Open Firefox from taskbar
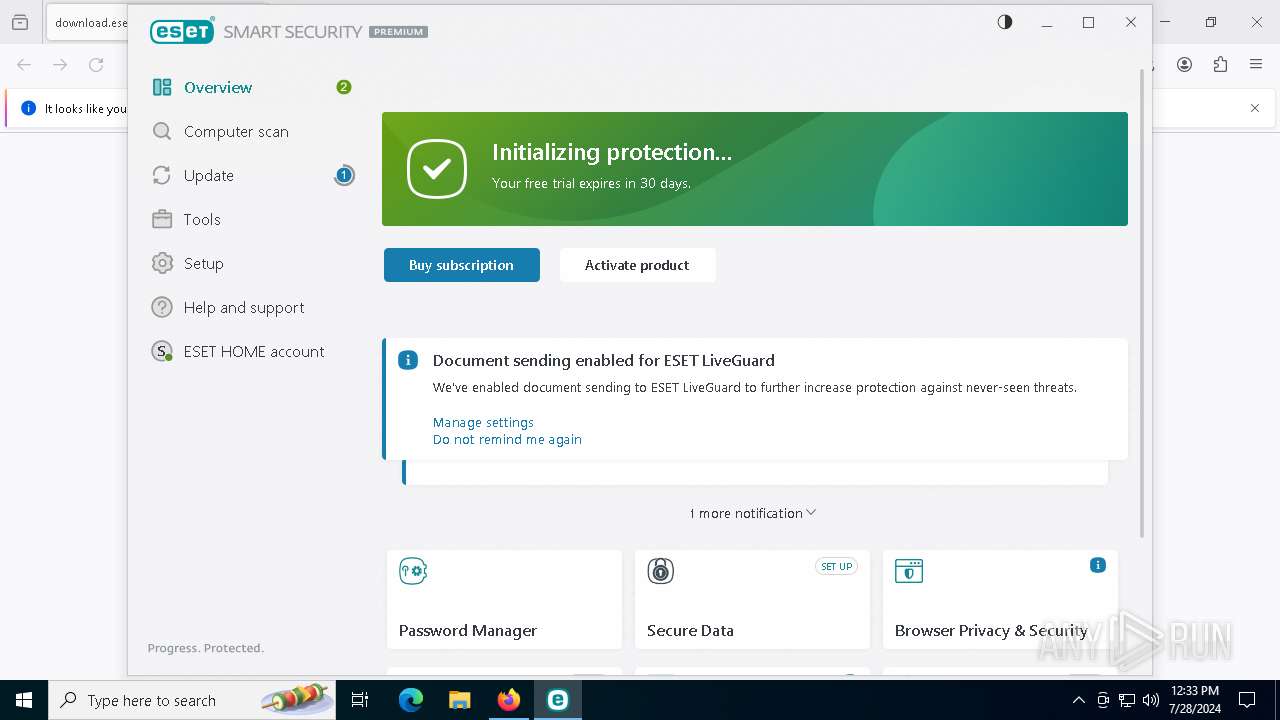 click(508, 700)
